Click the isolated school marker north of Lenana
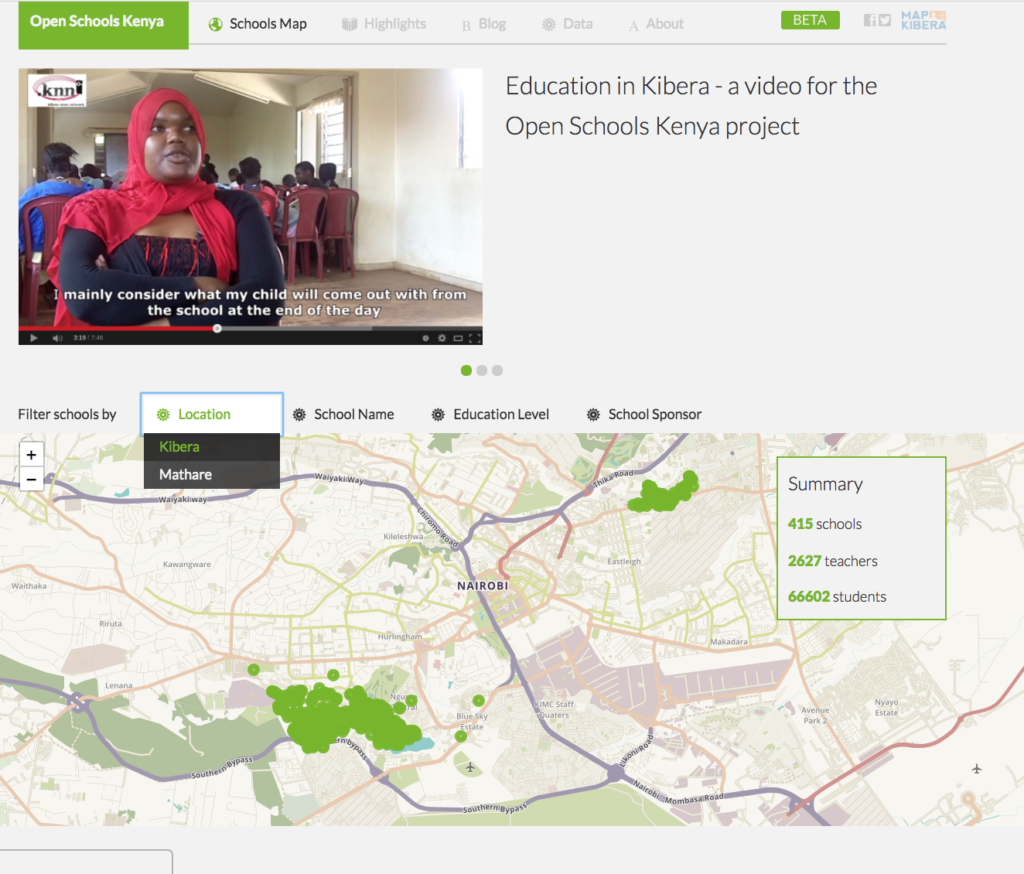The height and width of the screenshot is (874, 1024). pos(253,670)
